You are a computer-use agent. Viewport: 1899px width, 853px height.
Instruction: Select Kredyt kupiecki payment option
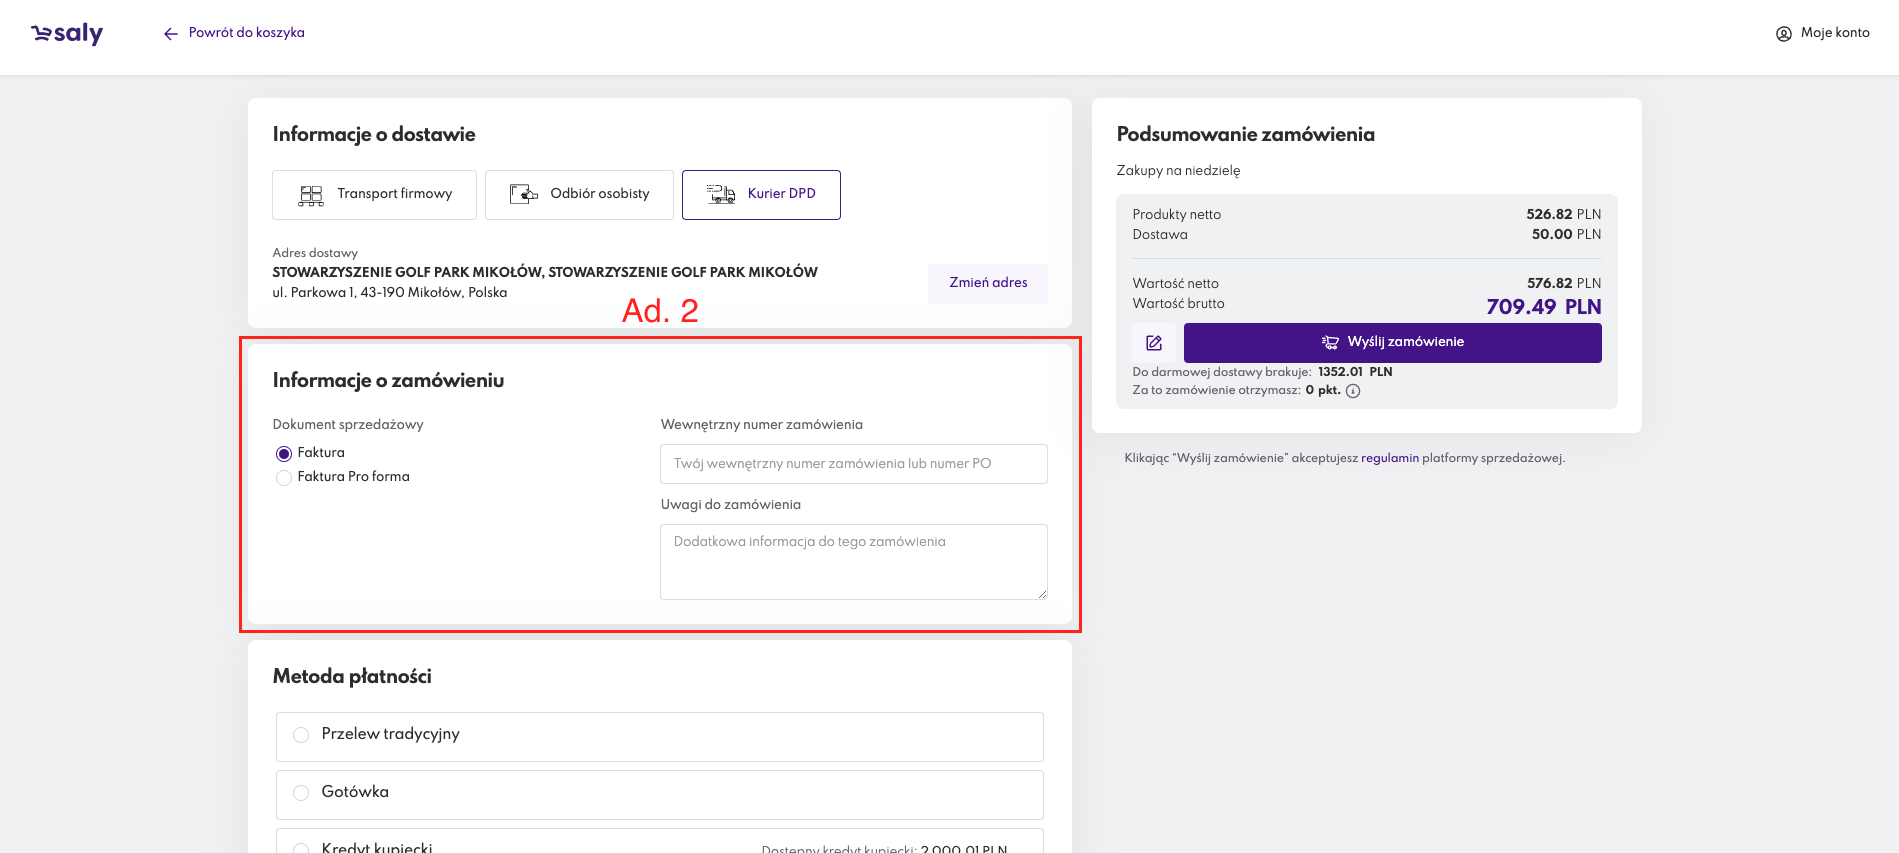301,847
